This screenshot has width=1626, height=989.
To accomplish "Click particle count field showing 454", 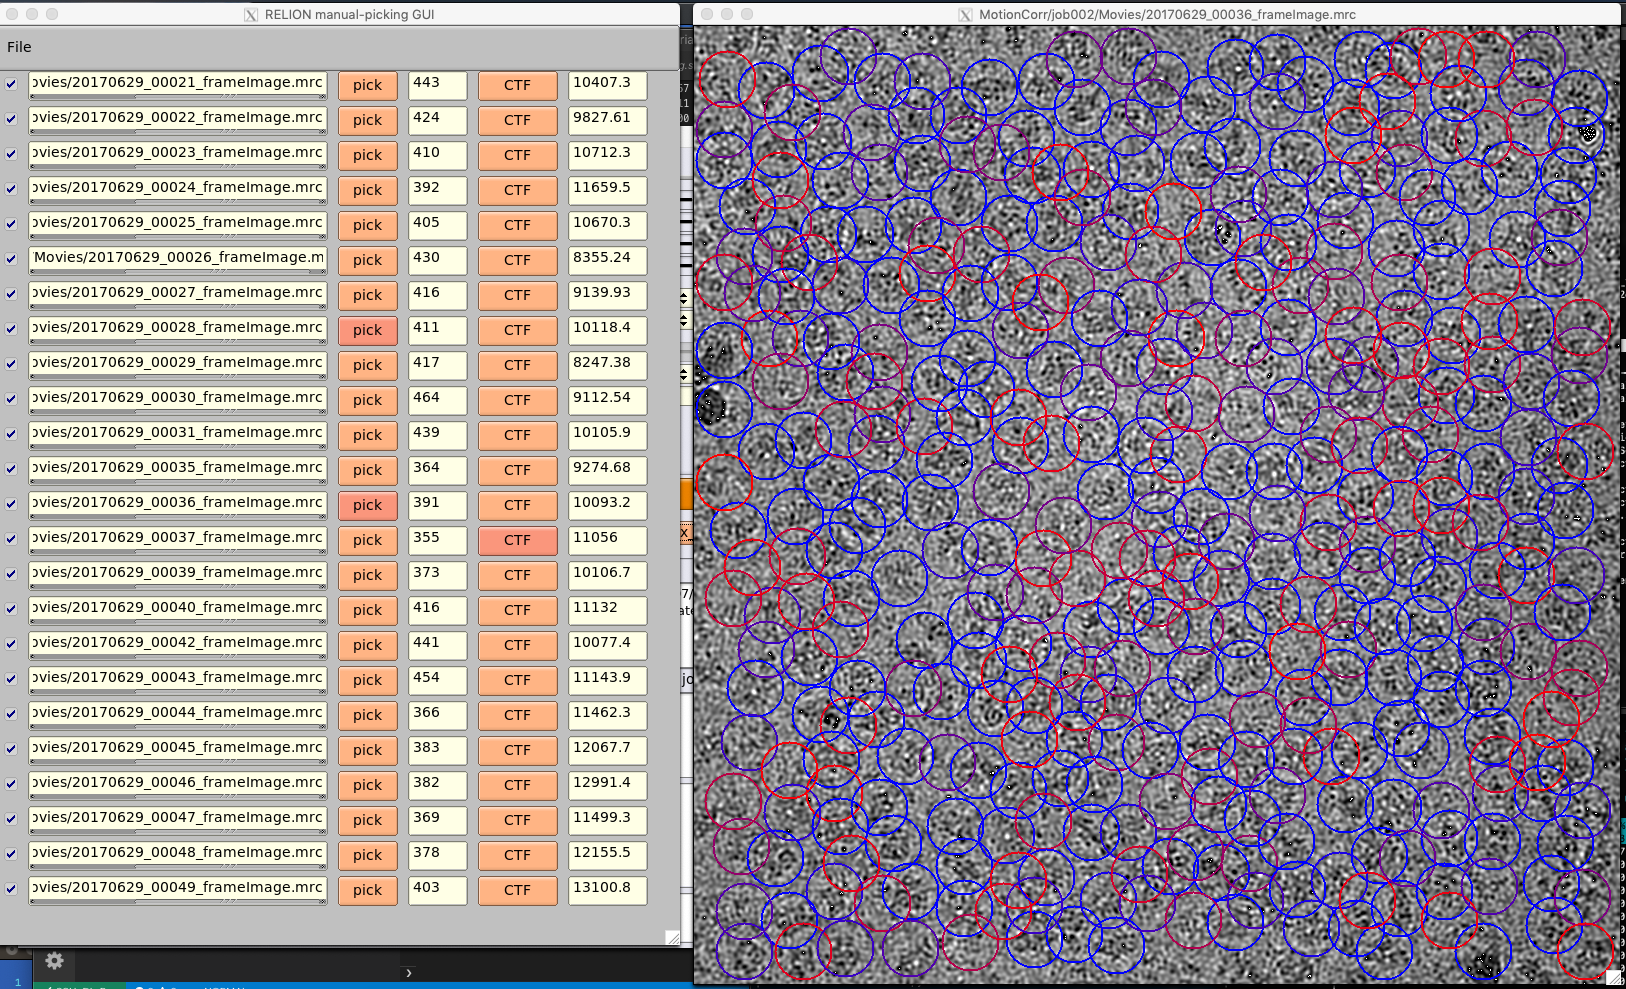I will pyautogui.click(x=437, y=680).
